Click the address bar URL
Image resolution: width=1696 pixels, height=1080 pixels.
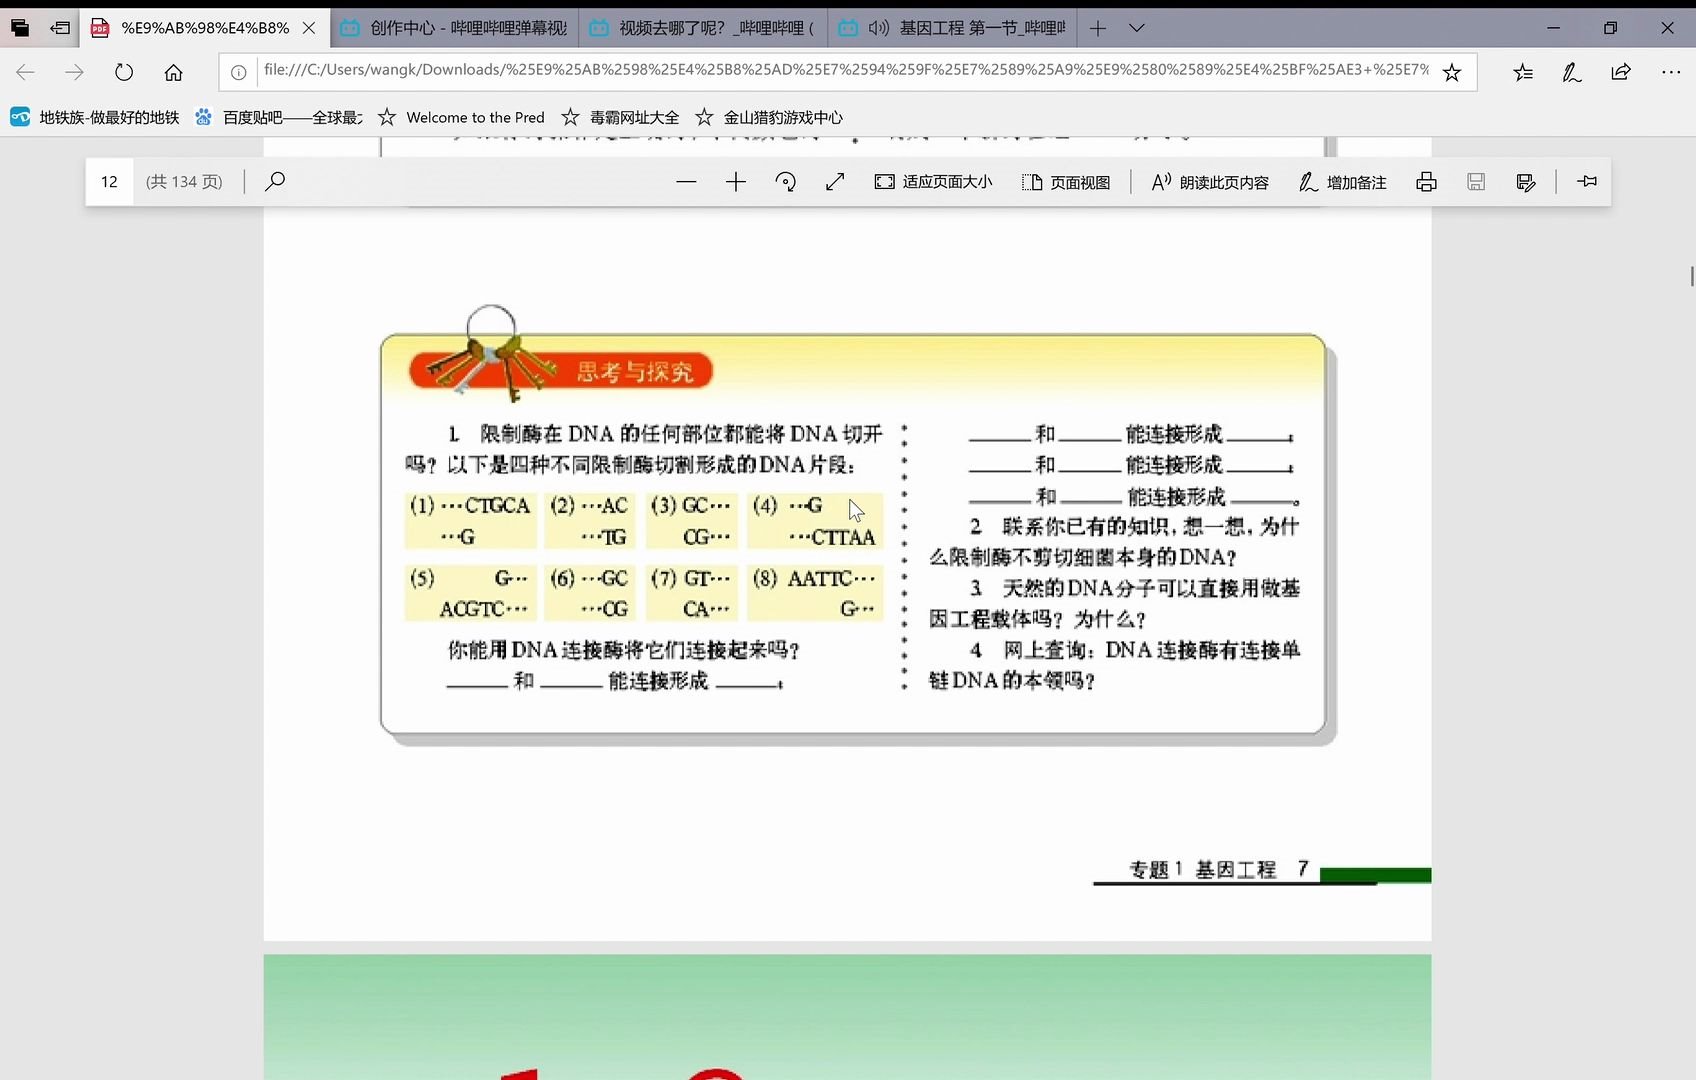(x=846, y=70)
